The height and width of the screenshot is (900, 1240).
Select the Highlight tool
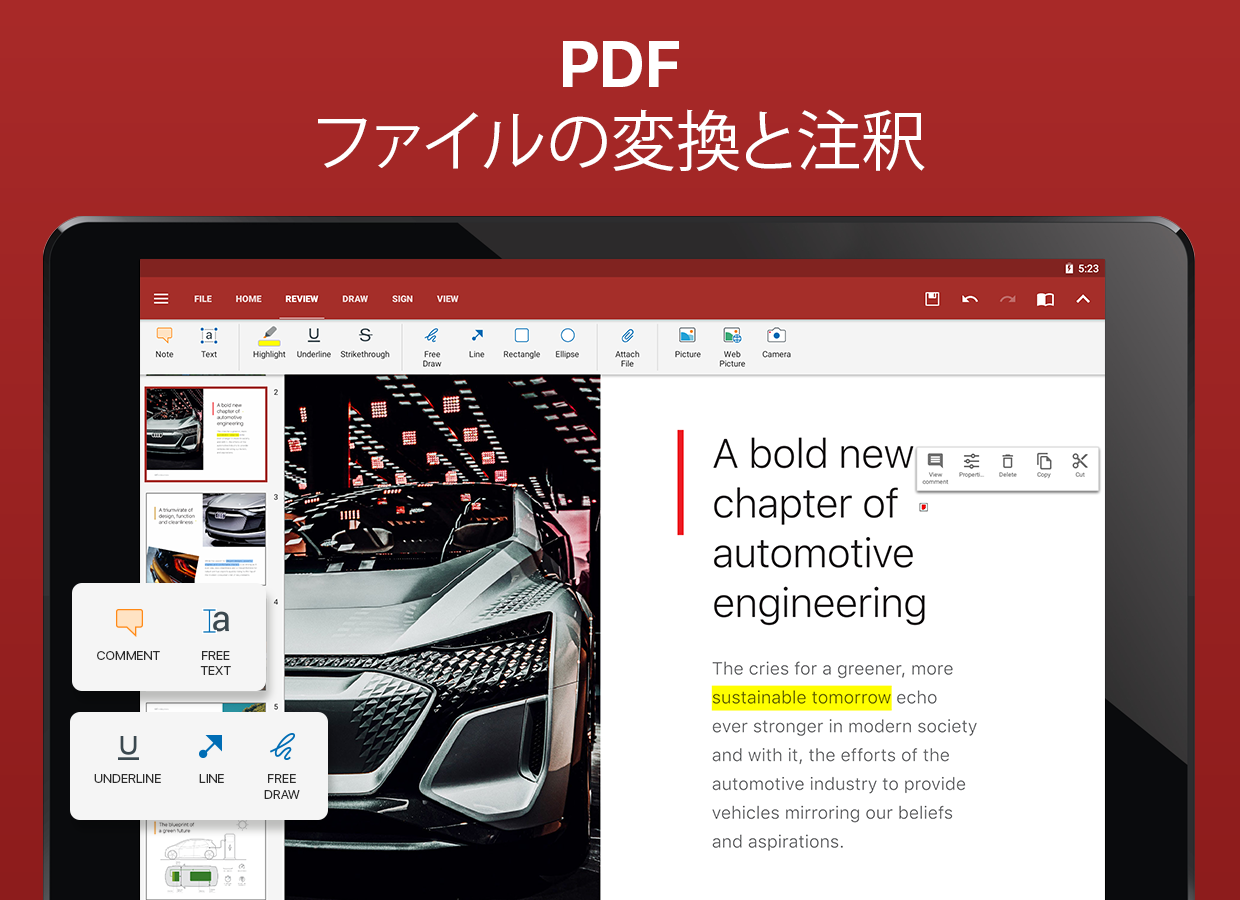(269, 343)
